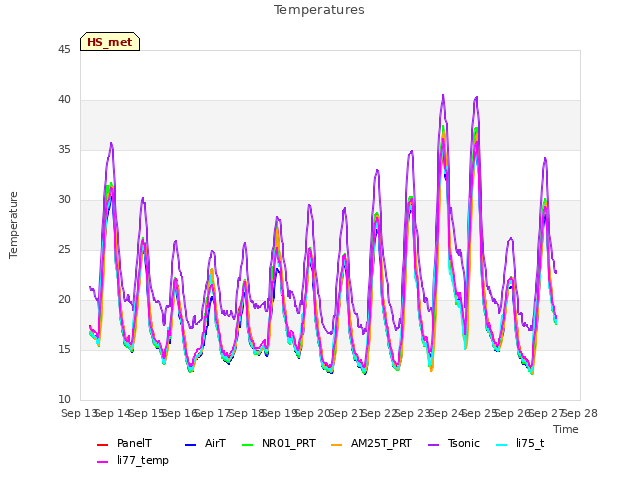This screenshot has width=640, height=480.
Task: Click the 25 y-axis tick label
Action: [x=64, y=250]
